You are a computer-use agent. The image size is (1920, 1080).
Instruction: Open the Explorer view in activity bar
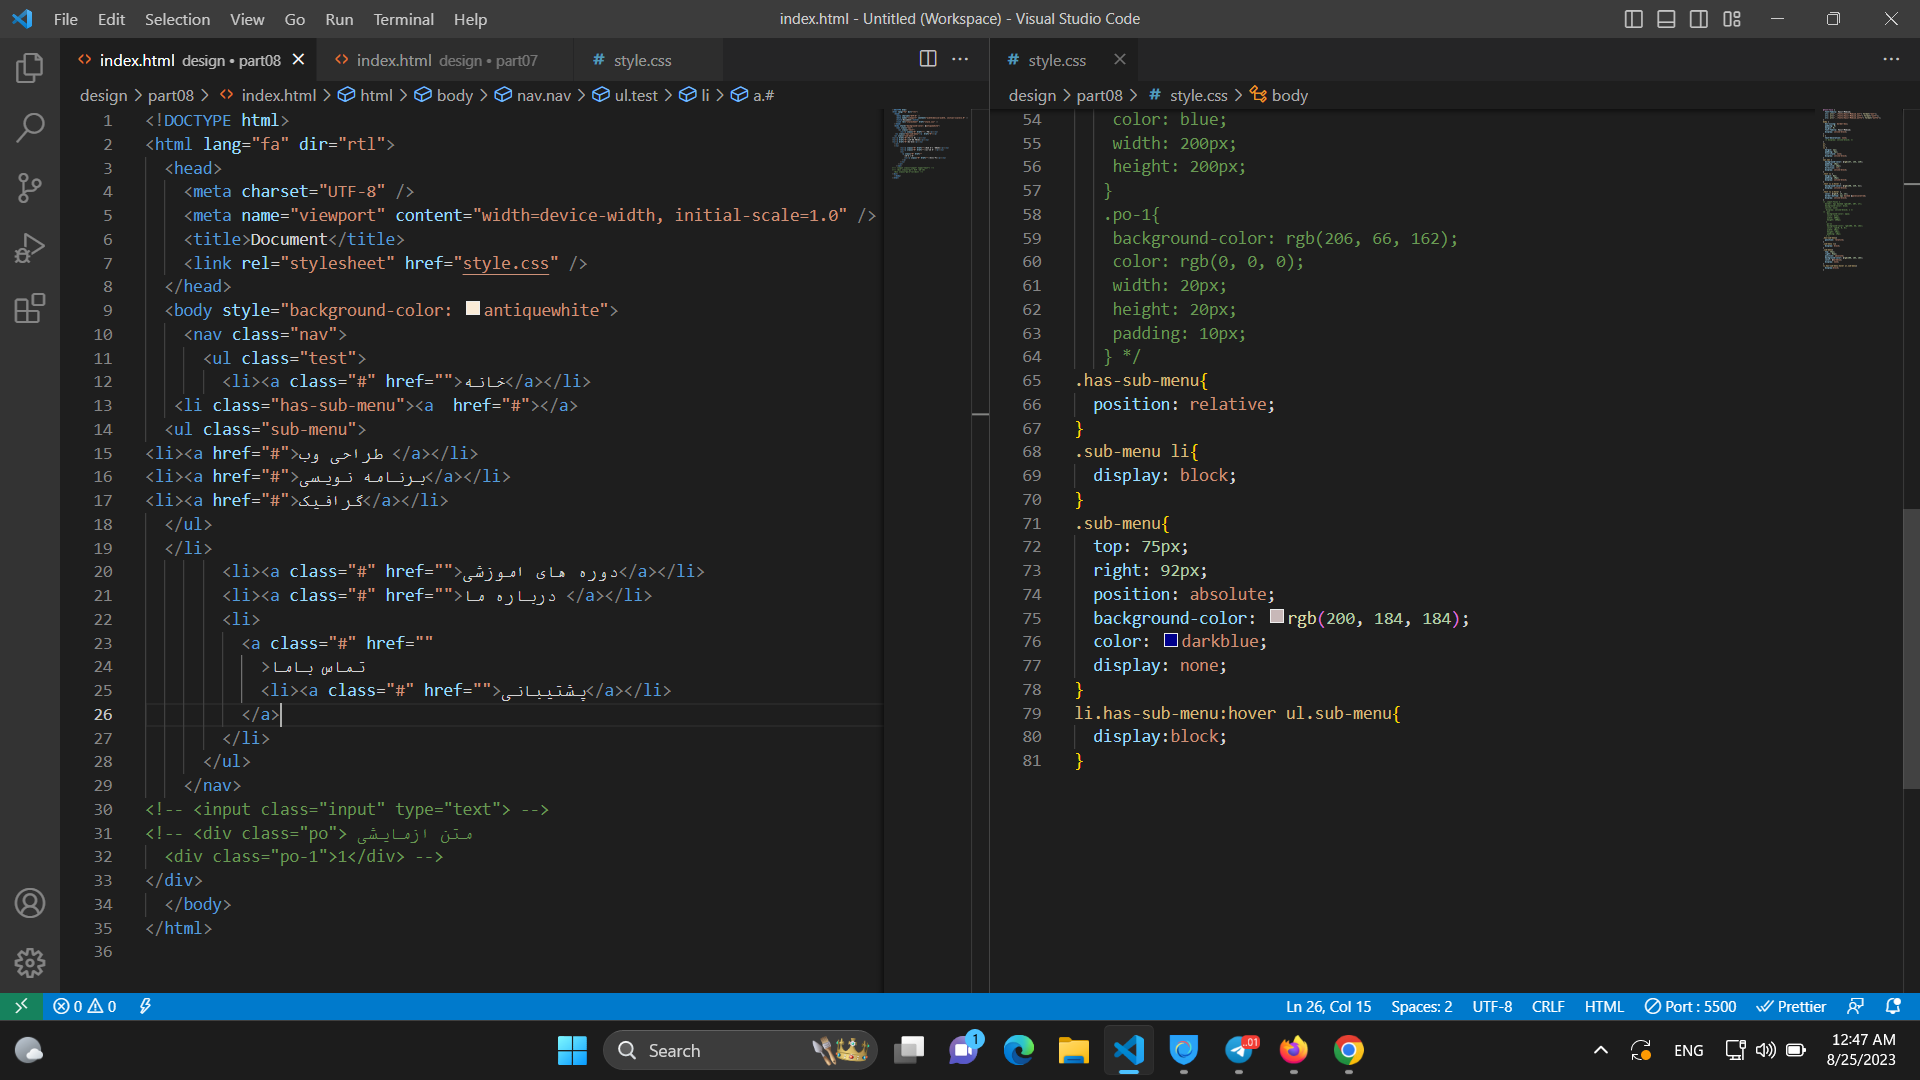[x=30, y=68]
